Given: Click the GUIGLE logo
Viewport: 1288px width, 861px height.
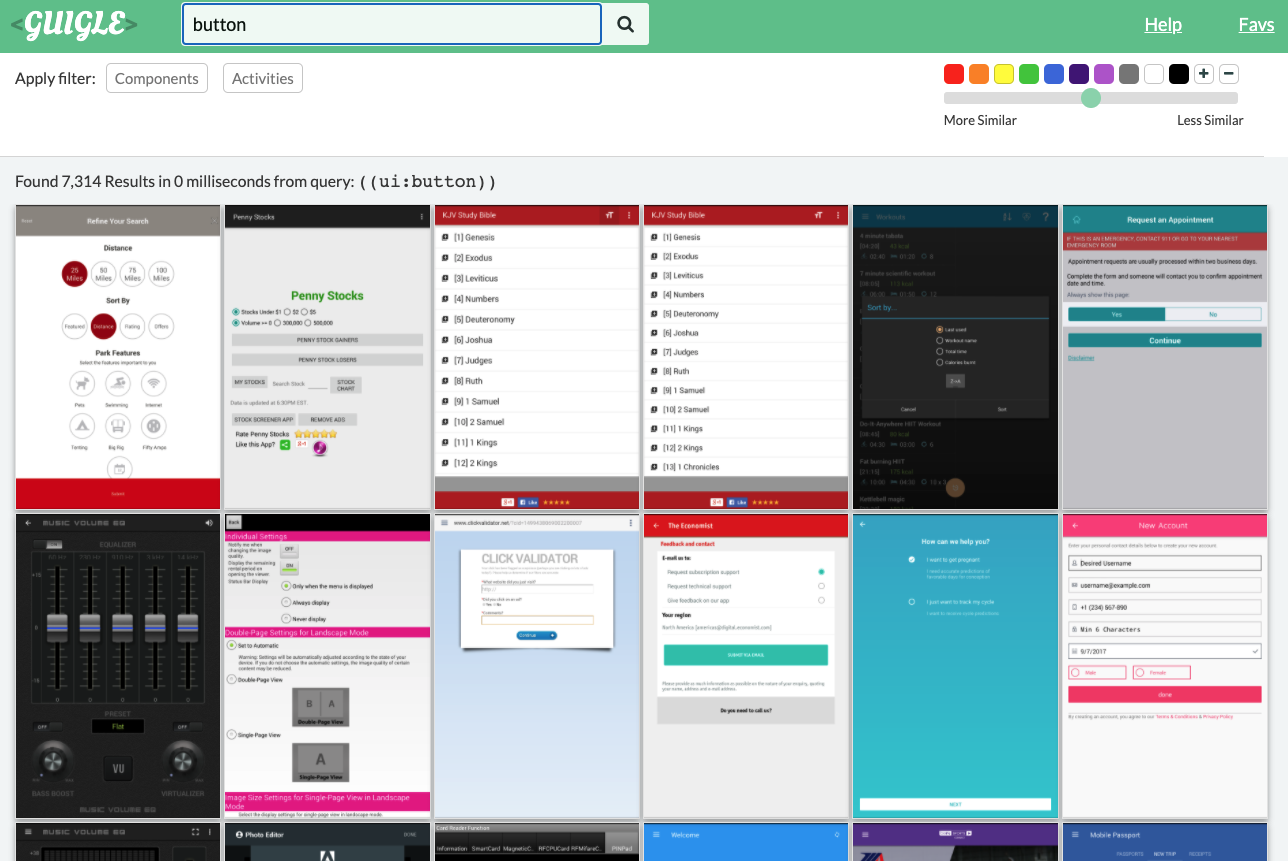Looking at the screenshot, I should [x=75, y=25].
